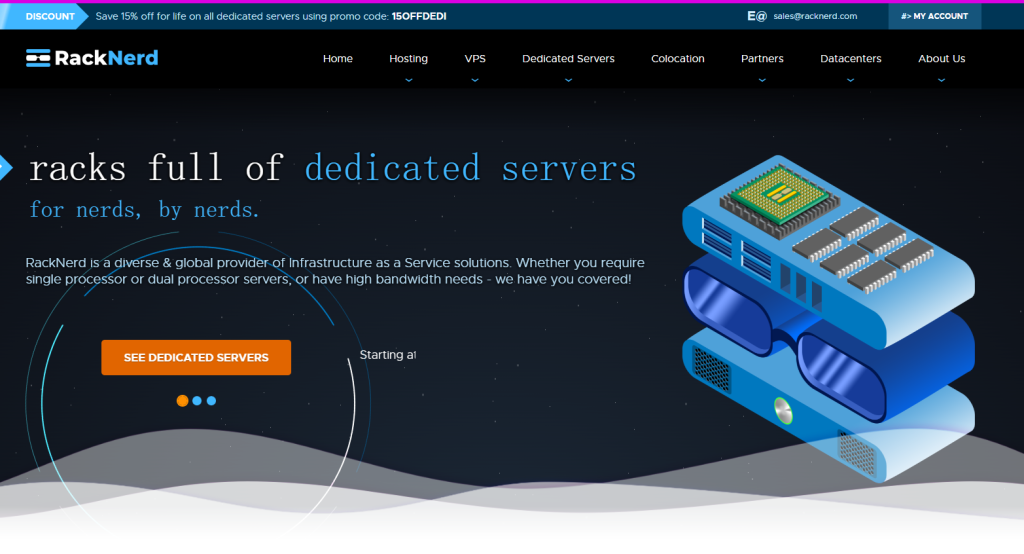Switch to the third slide indicator dot

pyautogui.click(x=211, y=400)
